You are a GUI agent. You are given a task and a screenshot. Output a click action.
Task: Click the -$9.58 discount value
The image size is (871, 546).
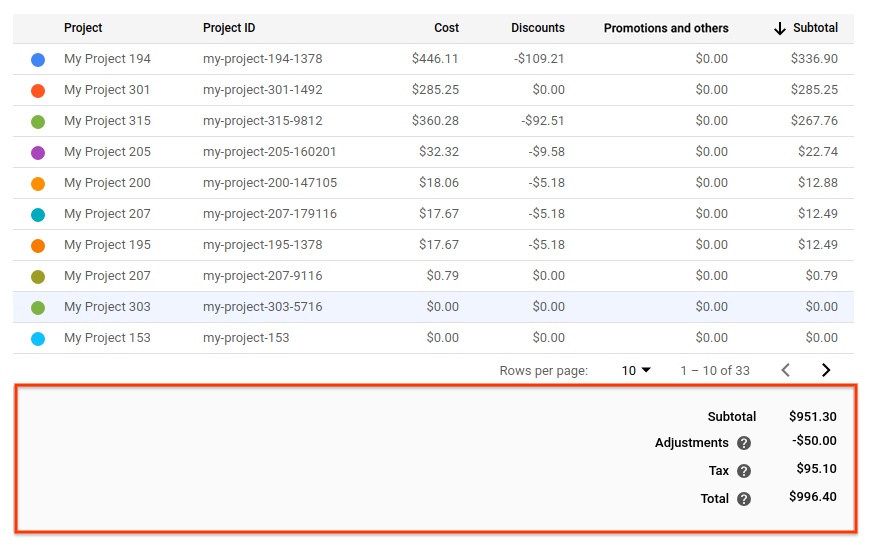[547, 152]
